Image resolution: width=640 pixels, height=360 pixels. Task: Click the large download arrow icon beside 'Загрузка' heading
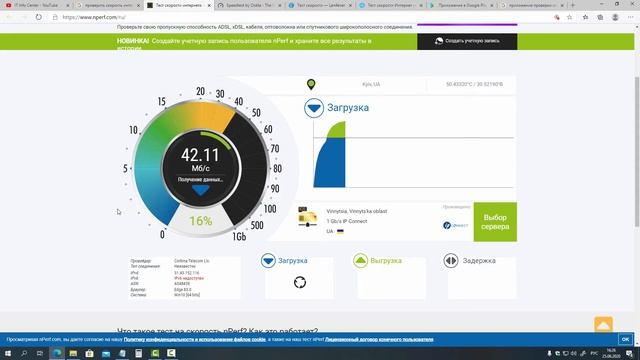[314, 108]
